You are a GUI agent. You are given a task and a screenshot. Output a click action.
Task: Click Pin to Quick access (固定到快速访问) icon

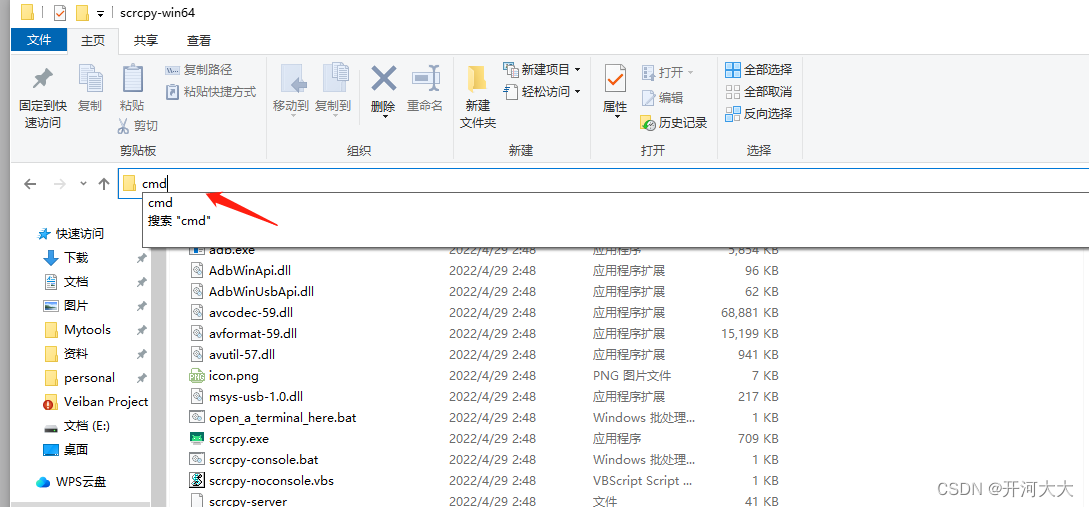43,79
